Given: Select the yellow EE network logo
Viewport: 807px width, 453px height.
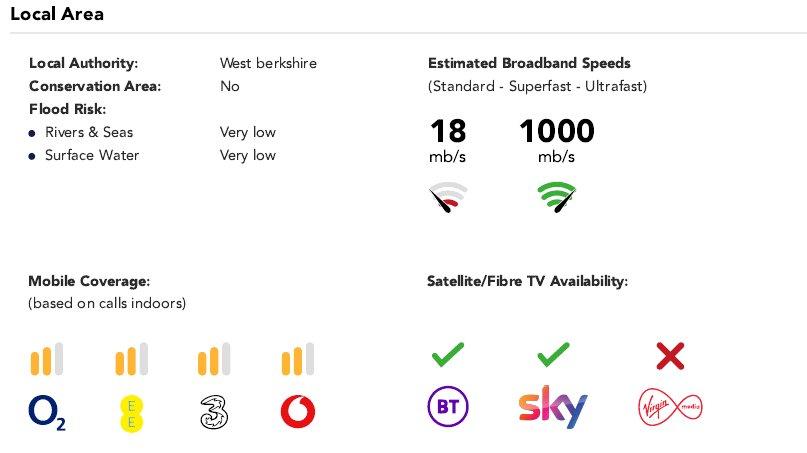Looking at the screenshot, I should pyautogui.click(x=131, y=413).
